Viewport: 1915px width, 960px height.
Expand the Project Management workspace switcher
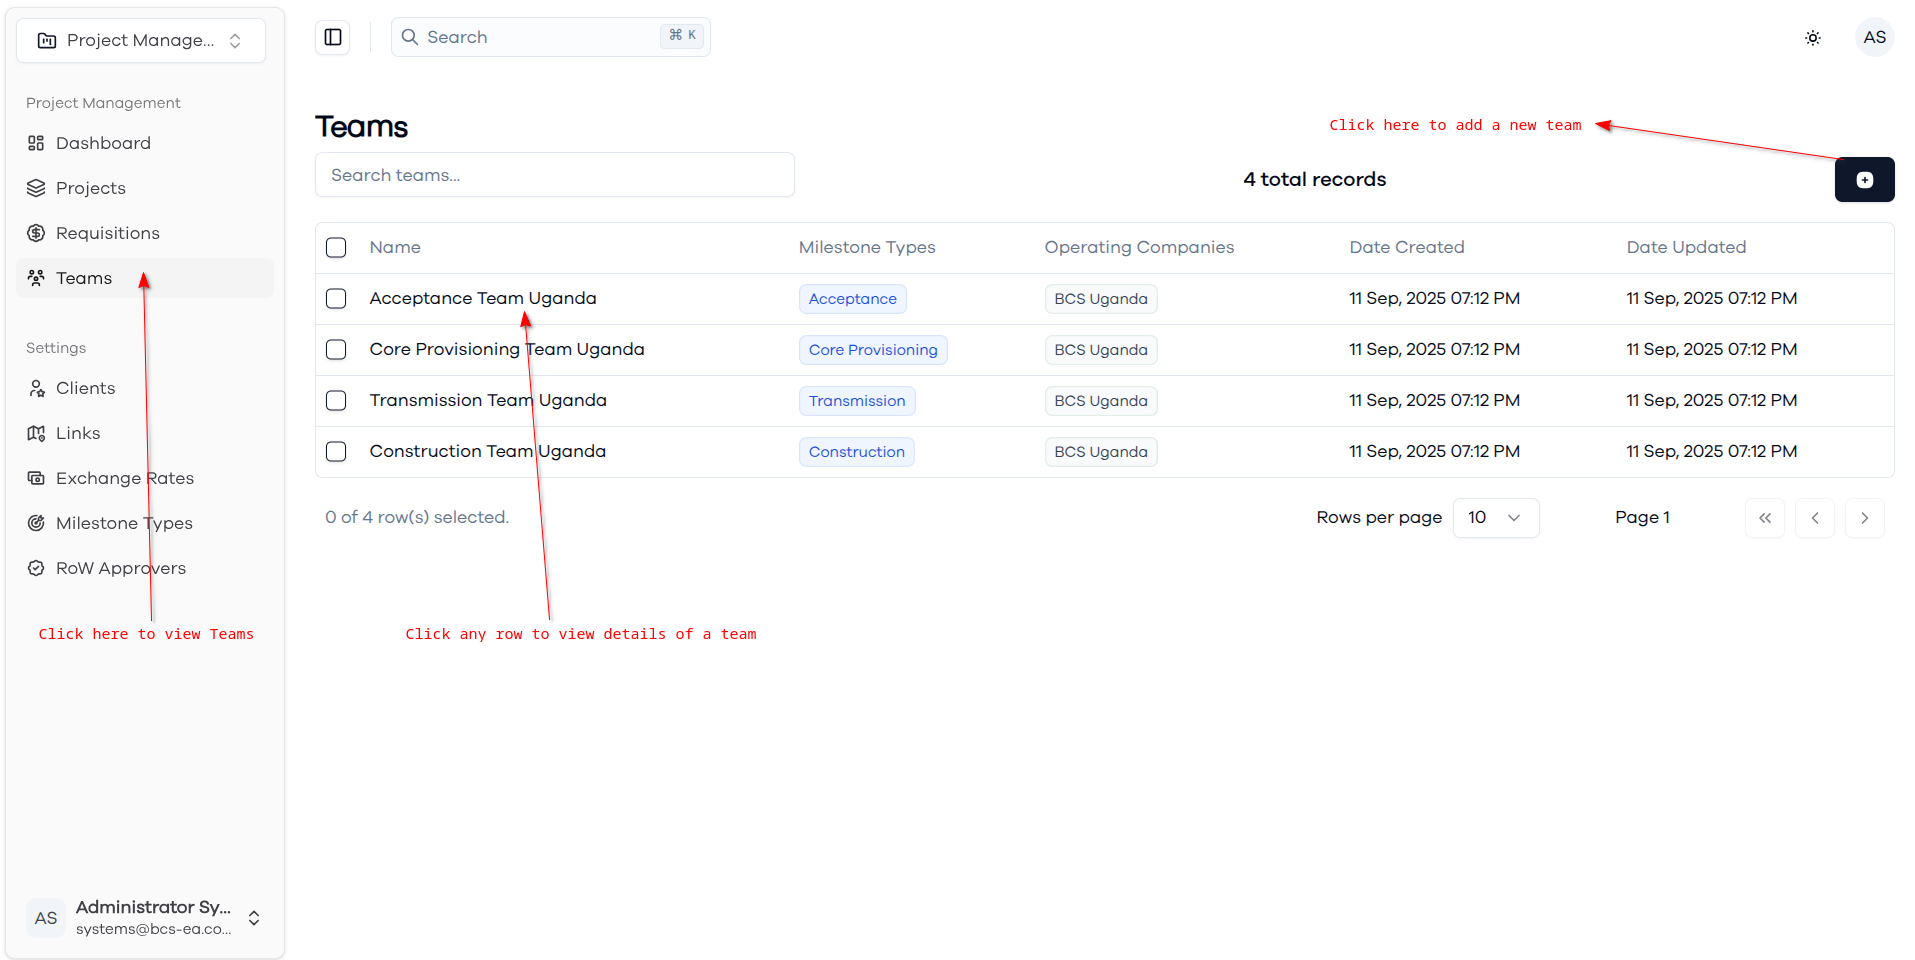click(141, 41)
